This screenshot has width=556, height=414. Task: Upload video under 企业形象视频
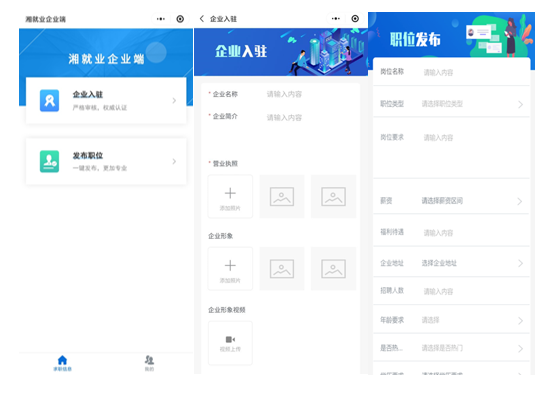tap(230, 343)
